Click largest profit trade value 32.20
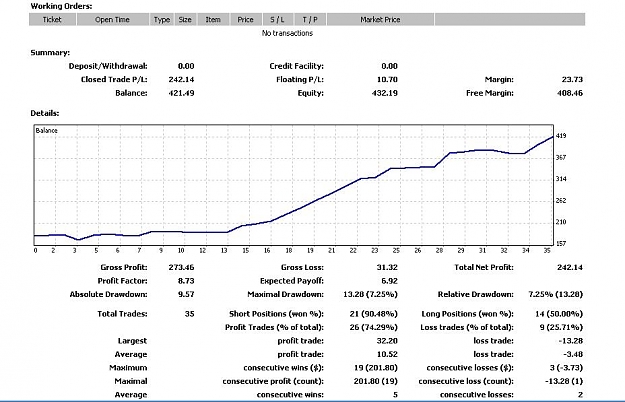 [387, 341]
